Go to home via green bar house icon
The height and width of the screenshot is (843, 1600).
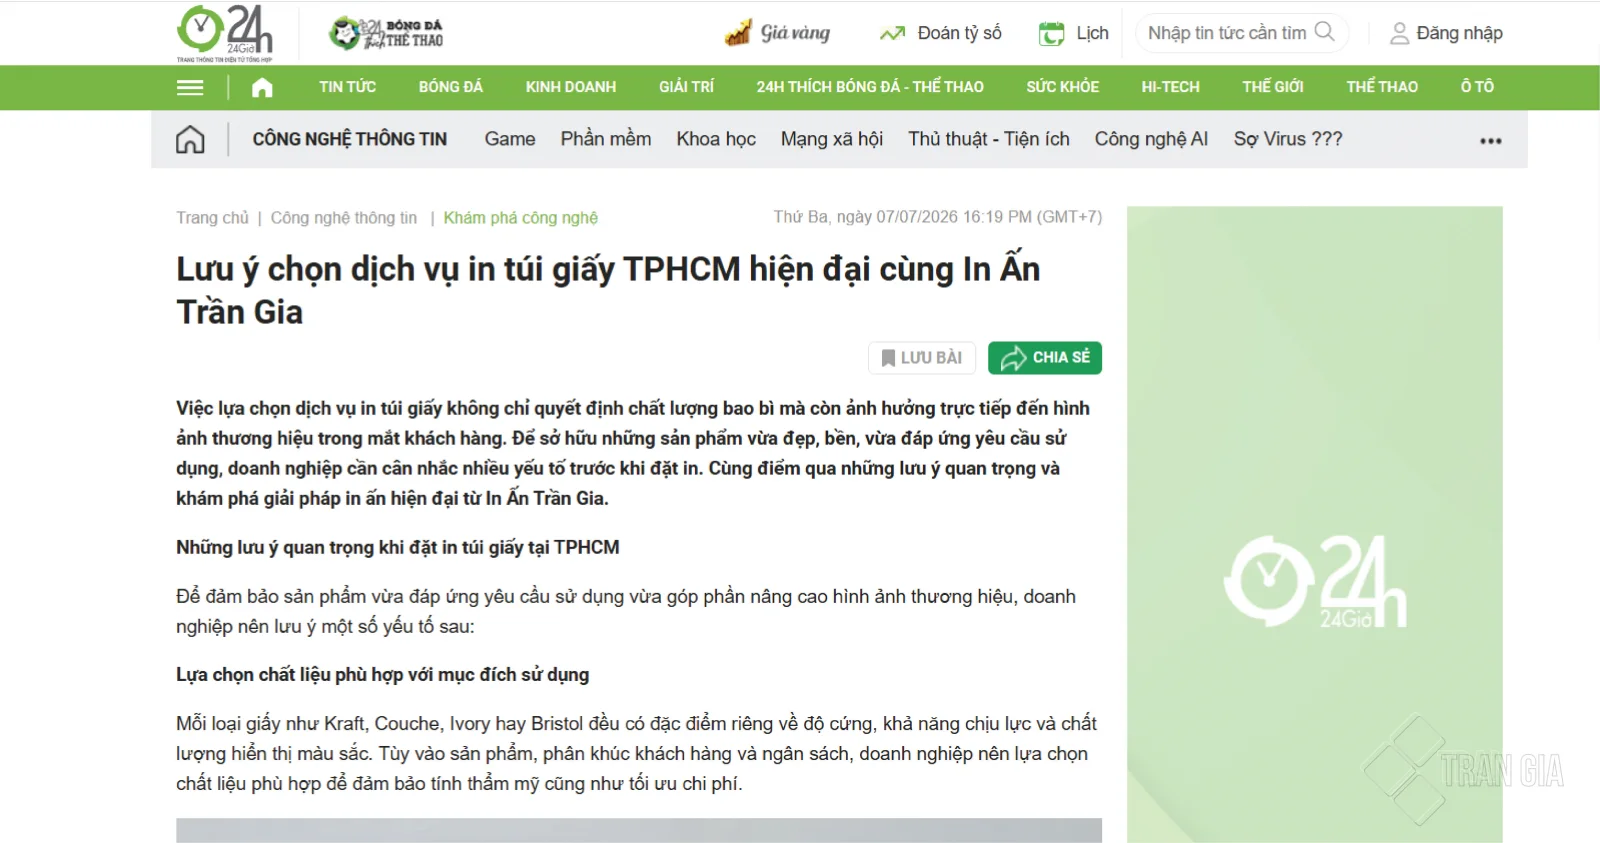(x=262, y=87)
